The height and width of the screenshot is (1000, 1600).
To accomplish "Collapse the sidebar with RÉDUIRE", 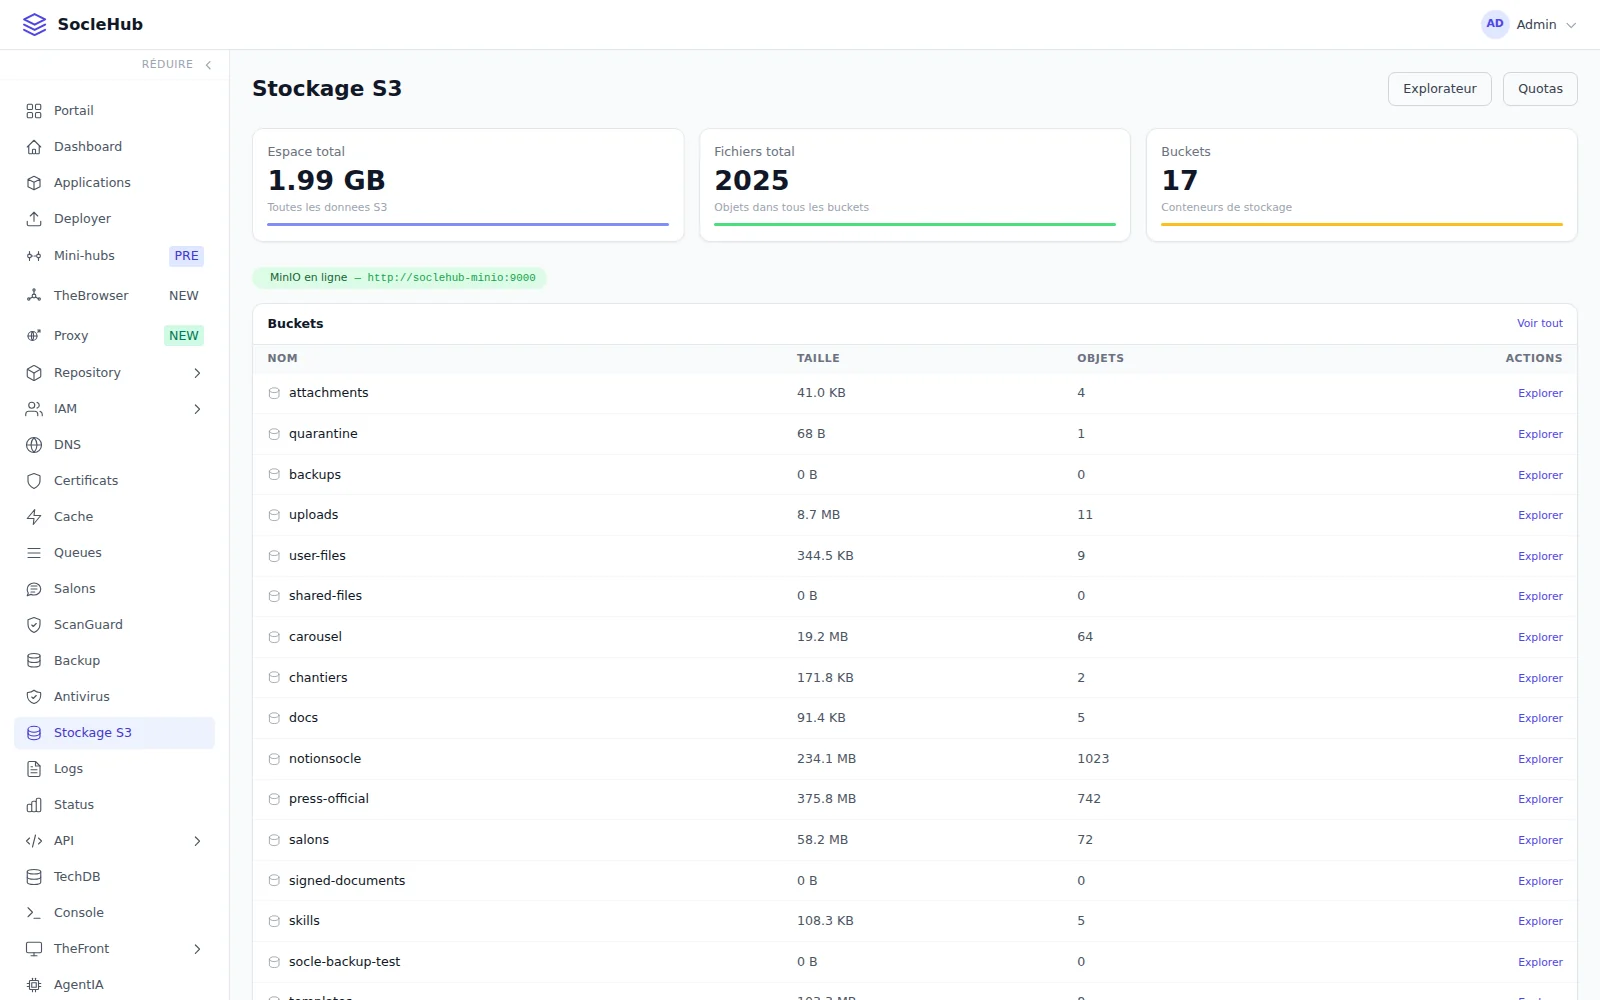I will (177, 64).
